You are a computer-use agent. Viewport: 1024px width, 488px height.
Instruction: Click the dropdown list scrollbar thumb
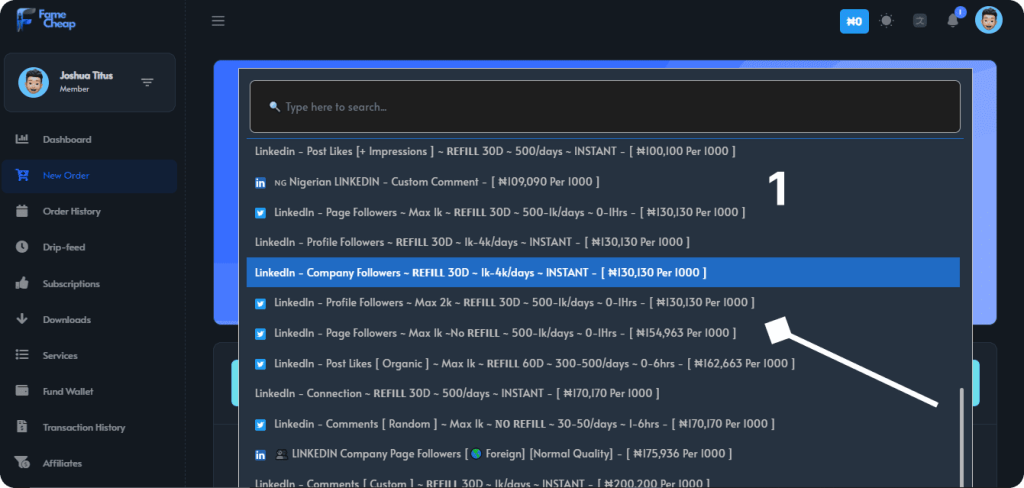[x=962, y=438]
